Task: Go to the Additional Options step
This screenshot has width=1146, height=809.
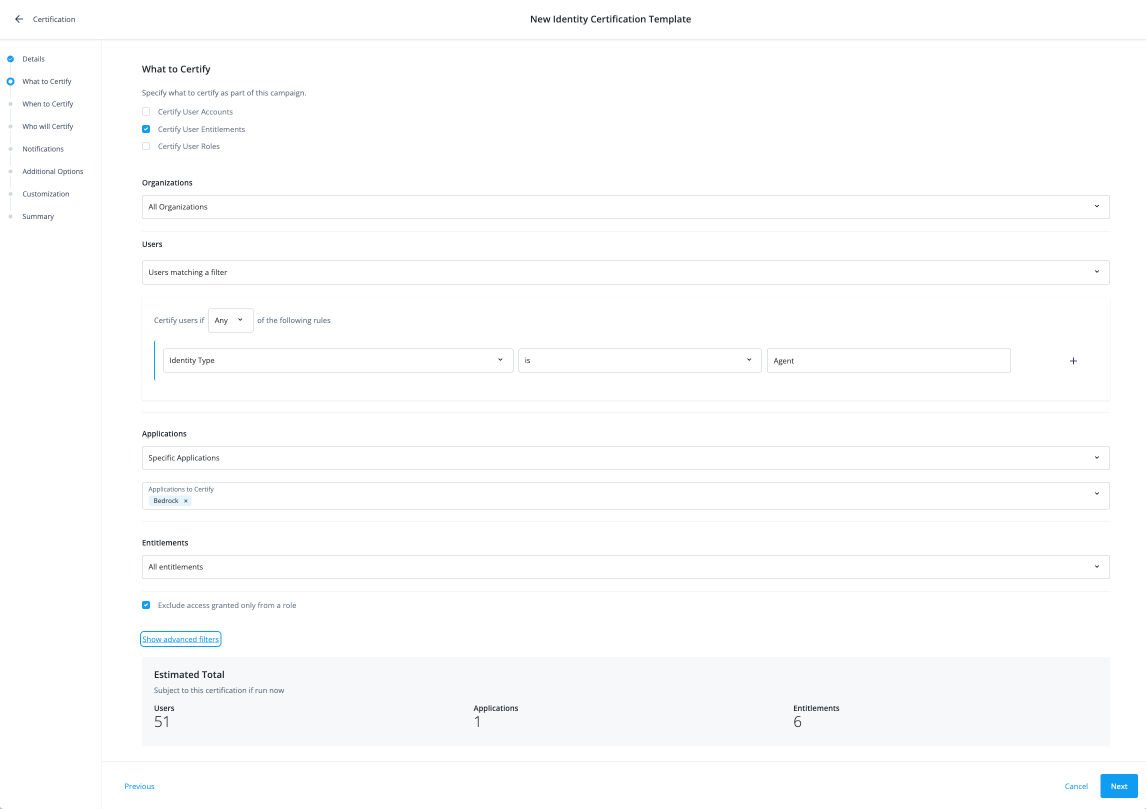Action: [x=53, y=172]
